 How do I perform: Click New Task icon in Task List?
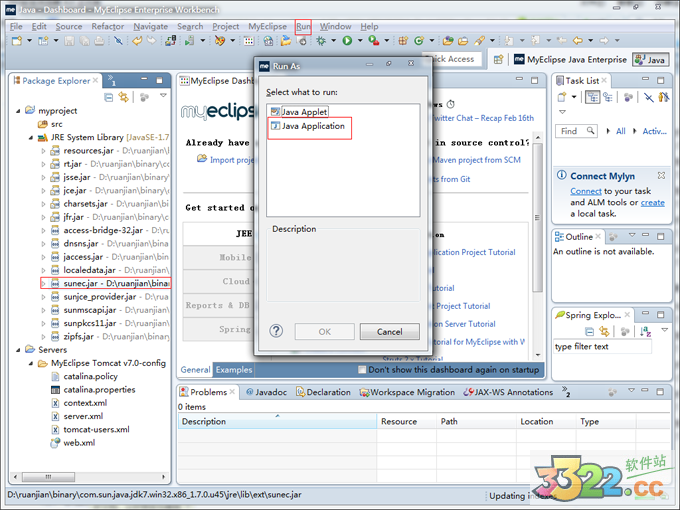(x=562, y=97)
